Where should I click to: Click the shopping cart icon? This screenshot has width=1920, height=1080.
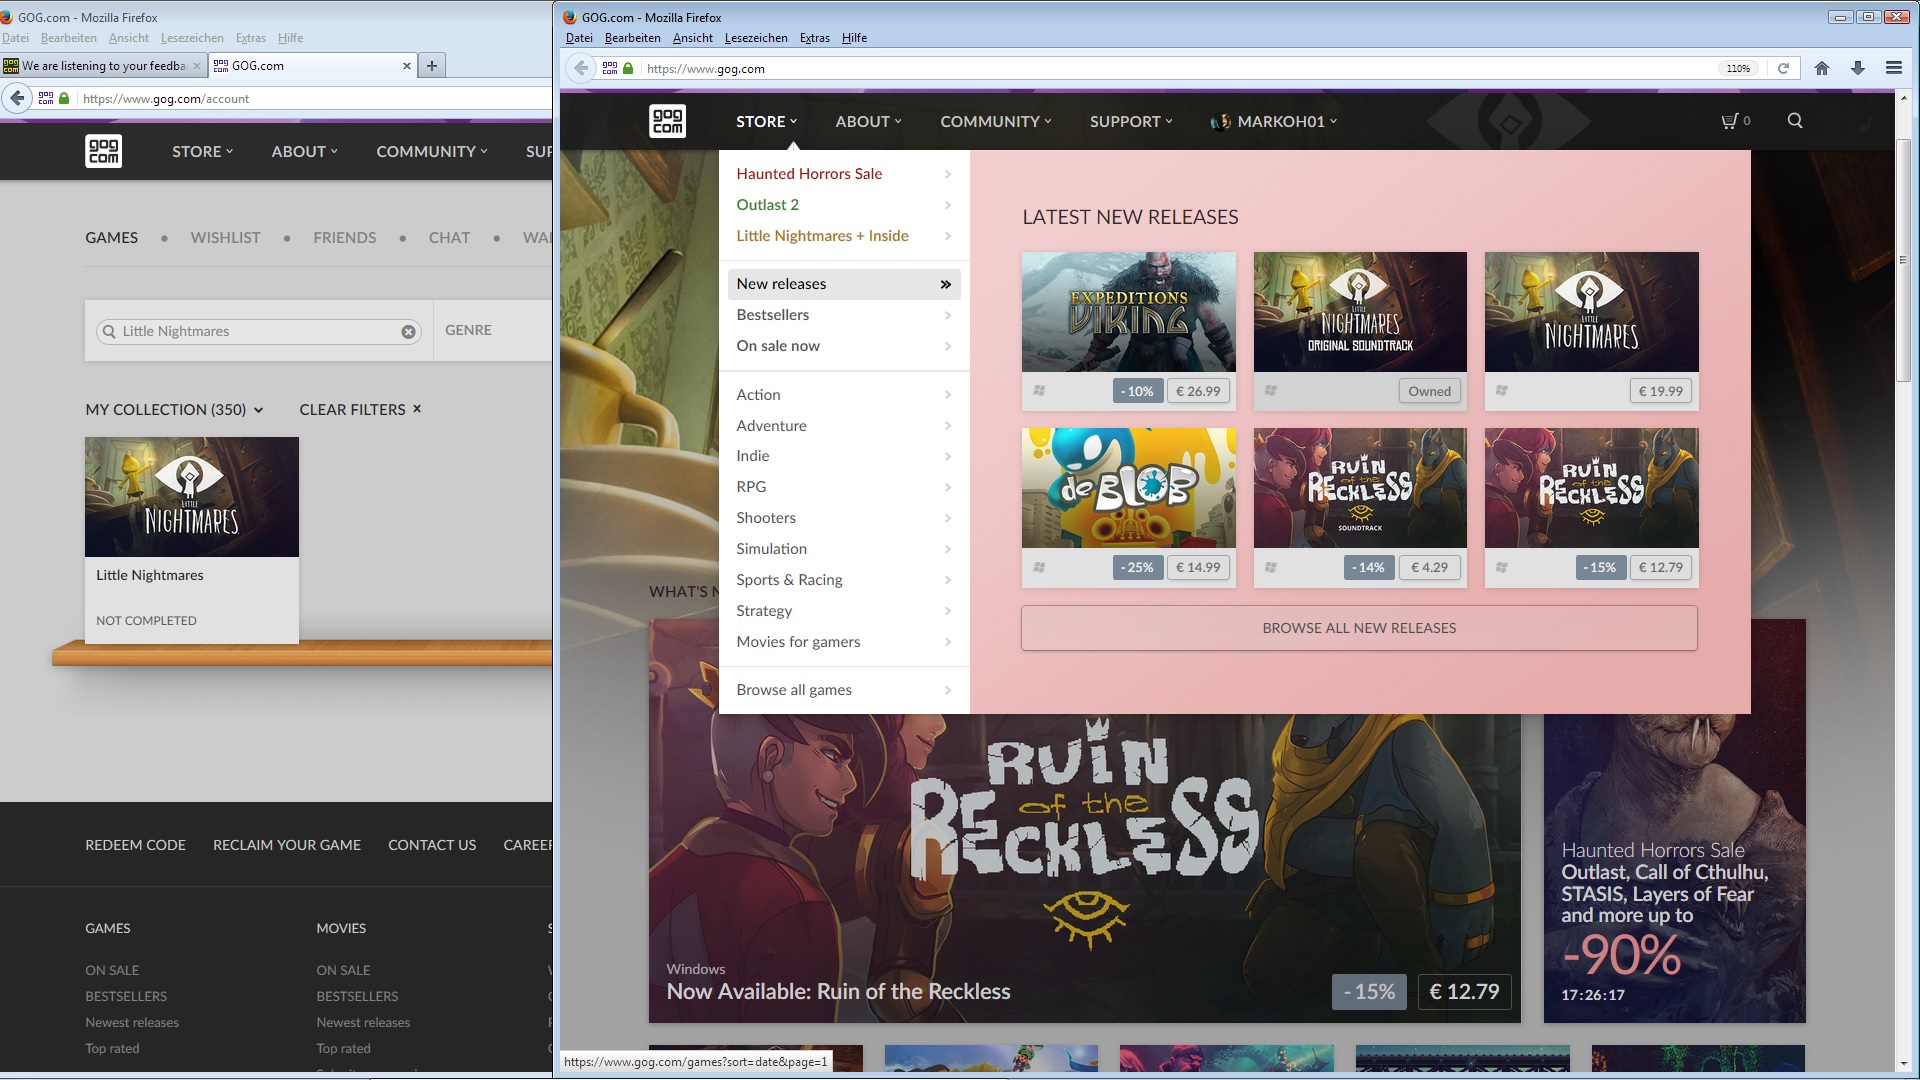pyautogui.click(x=1730, y=121)
